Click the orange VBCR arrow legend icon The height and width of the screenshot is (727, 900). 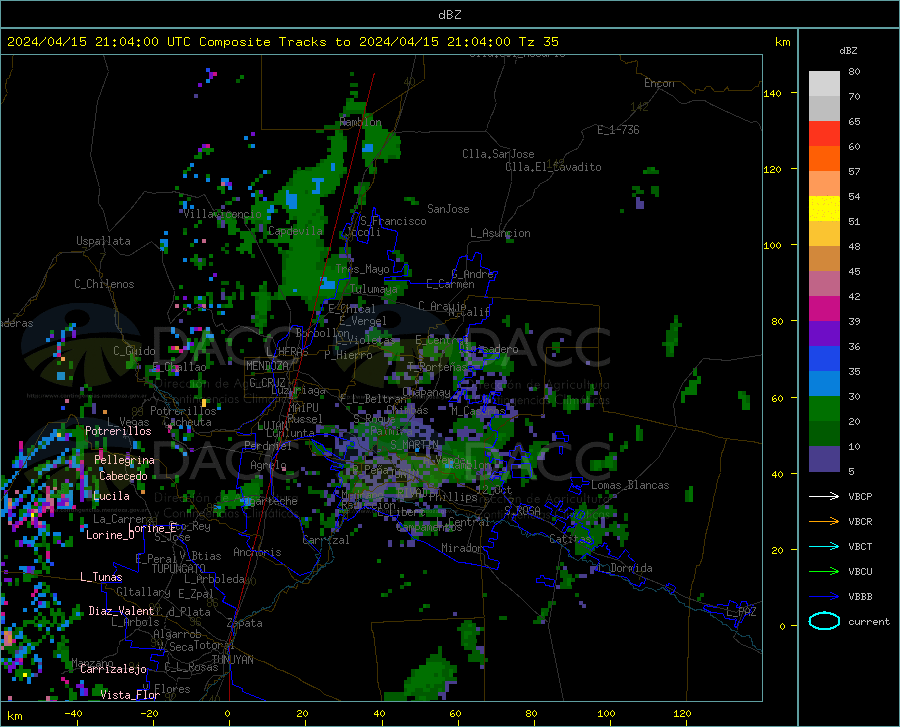pos(824,522)
